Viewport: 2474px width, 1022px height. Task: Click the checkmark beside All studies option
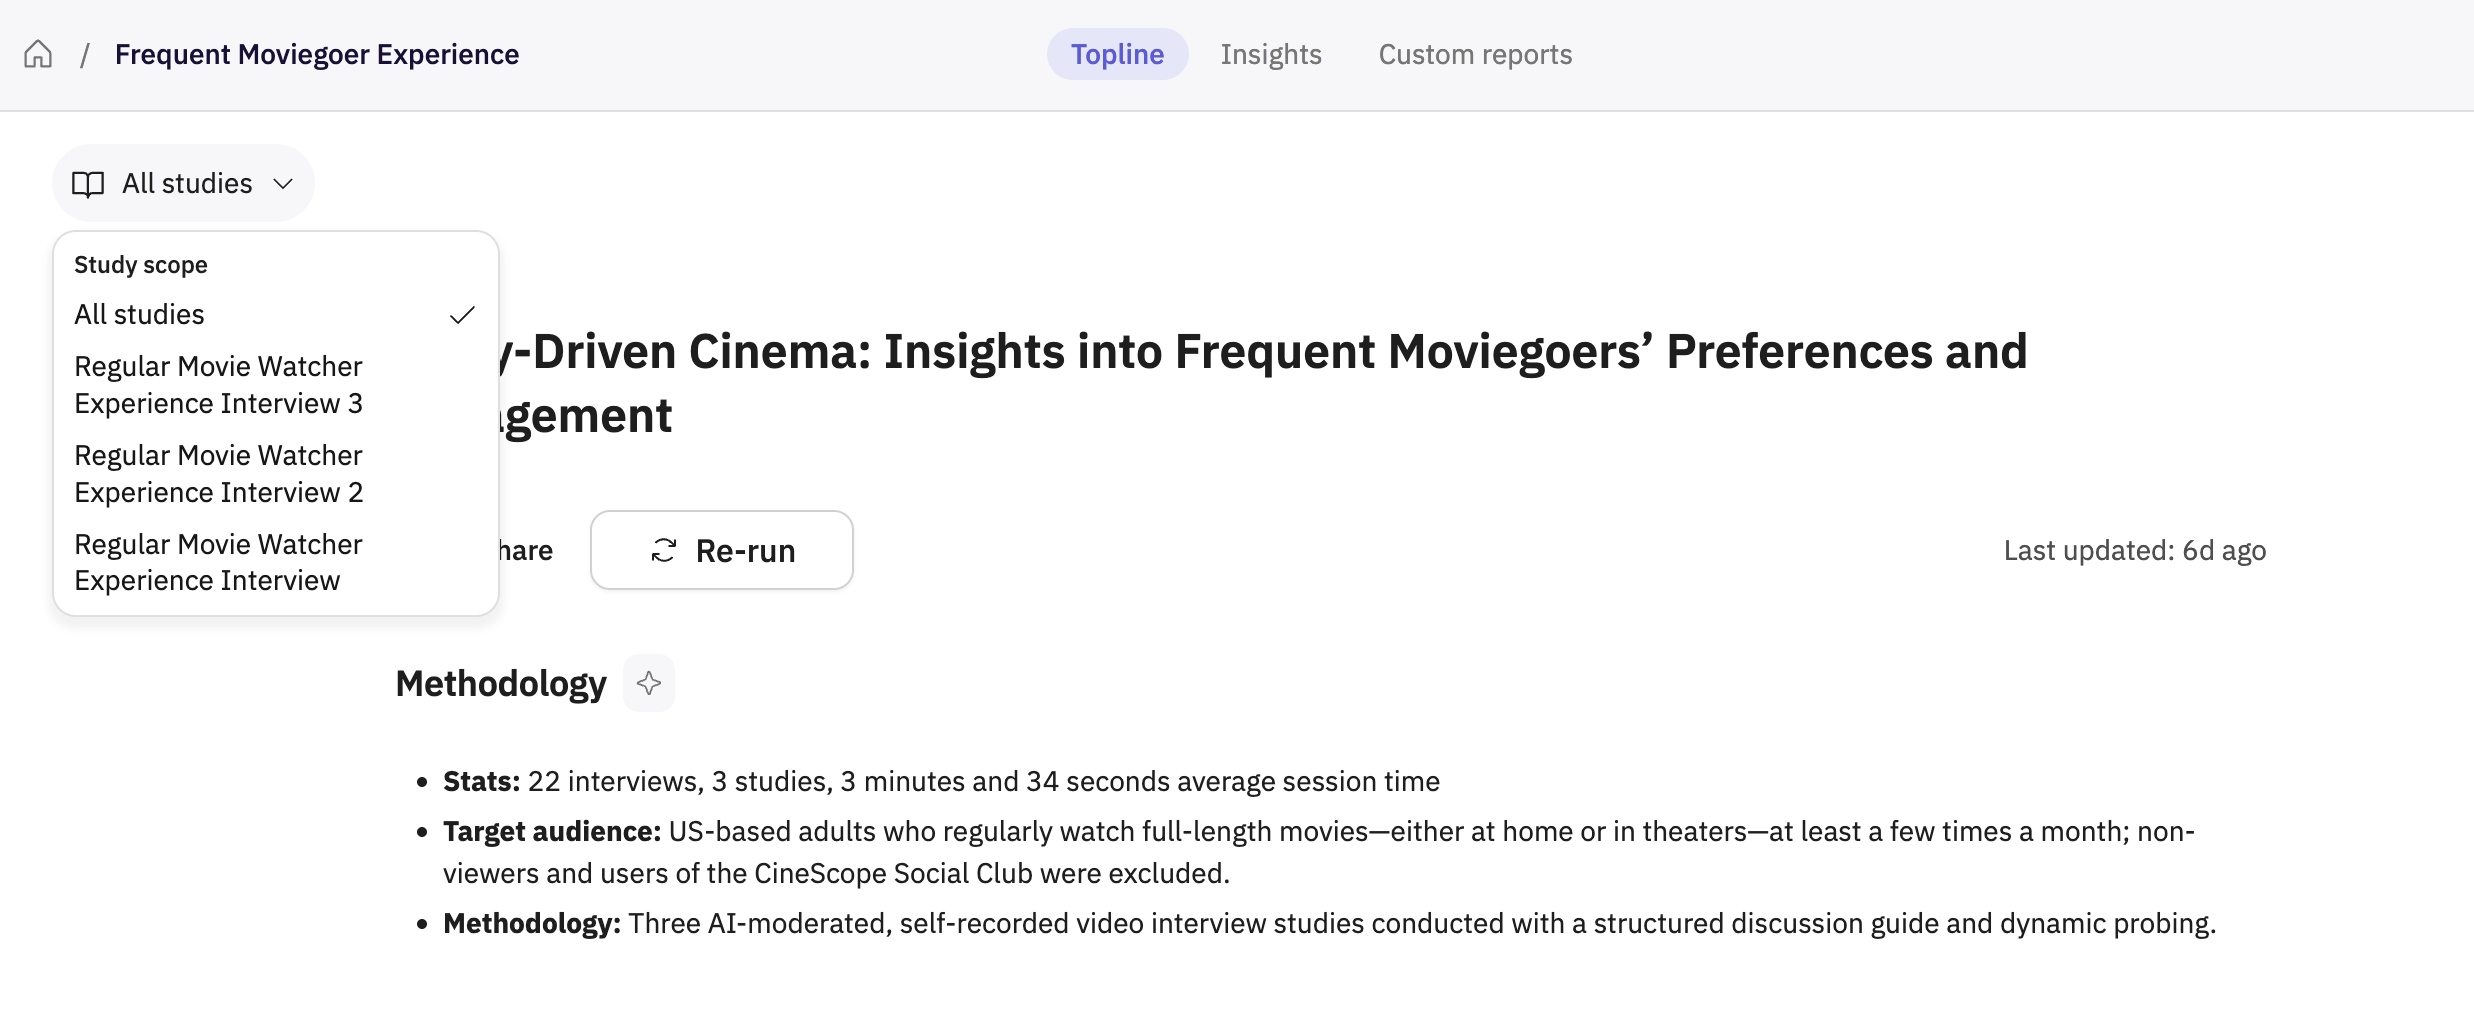pyautogui.click(x=462, y=315)
